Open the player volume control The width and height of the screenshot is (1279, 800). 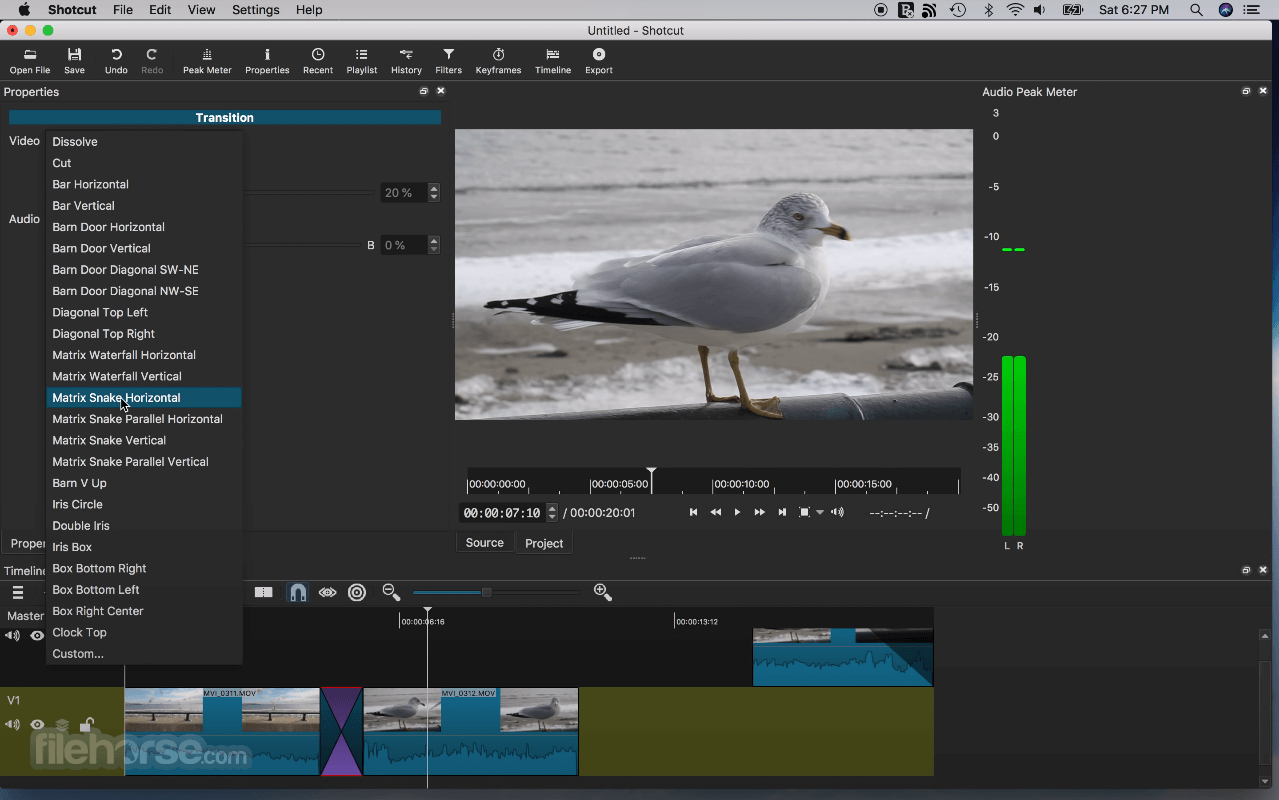tap(838, 512)
